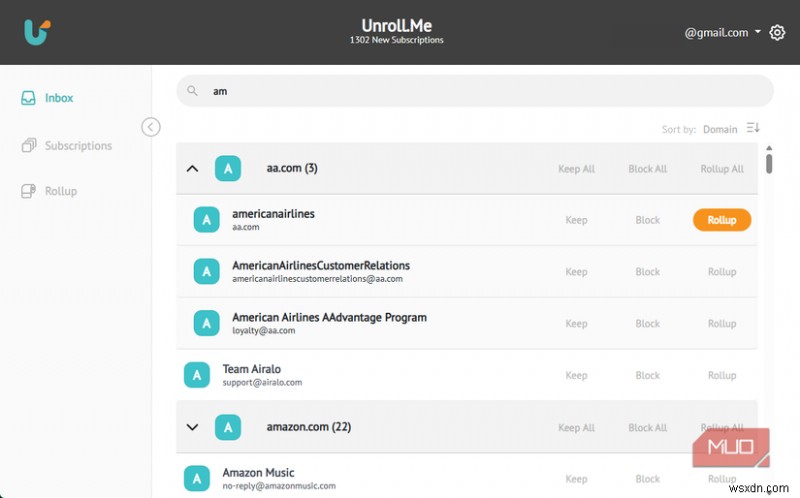
Task: Click Keep for americanairlines
Action: tap(577, 220)
